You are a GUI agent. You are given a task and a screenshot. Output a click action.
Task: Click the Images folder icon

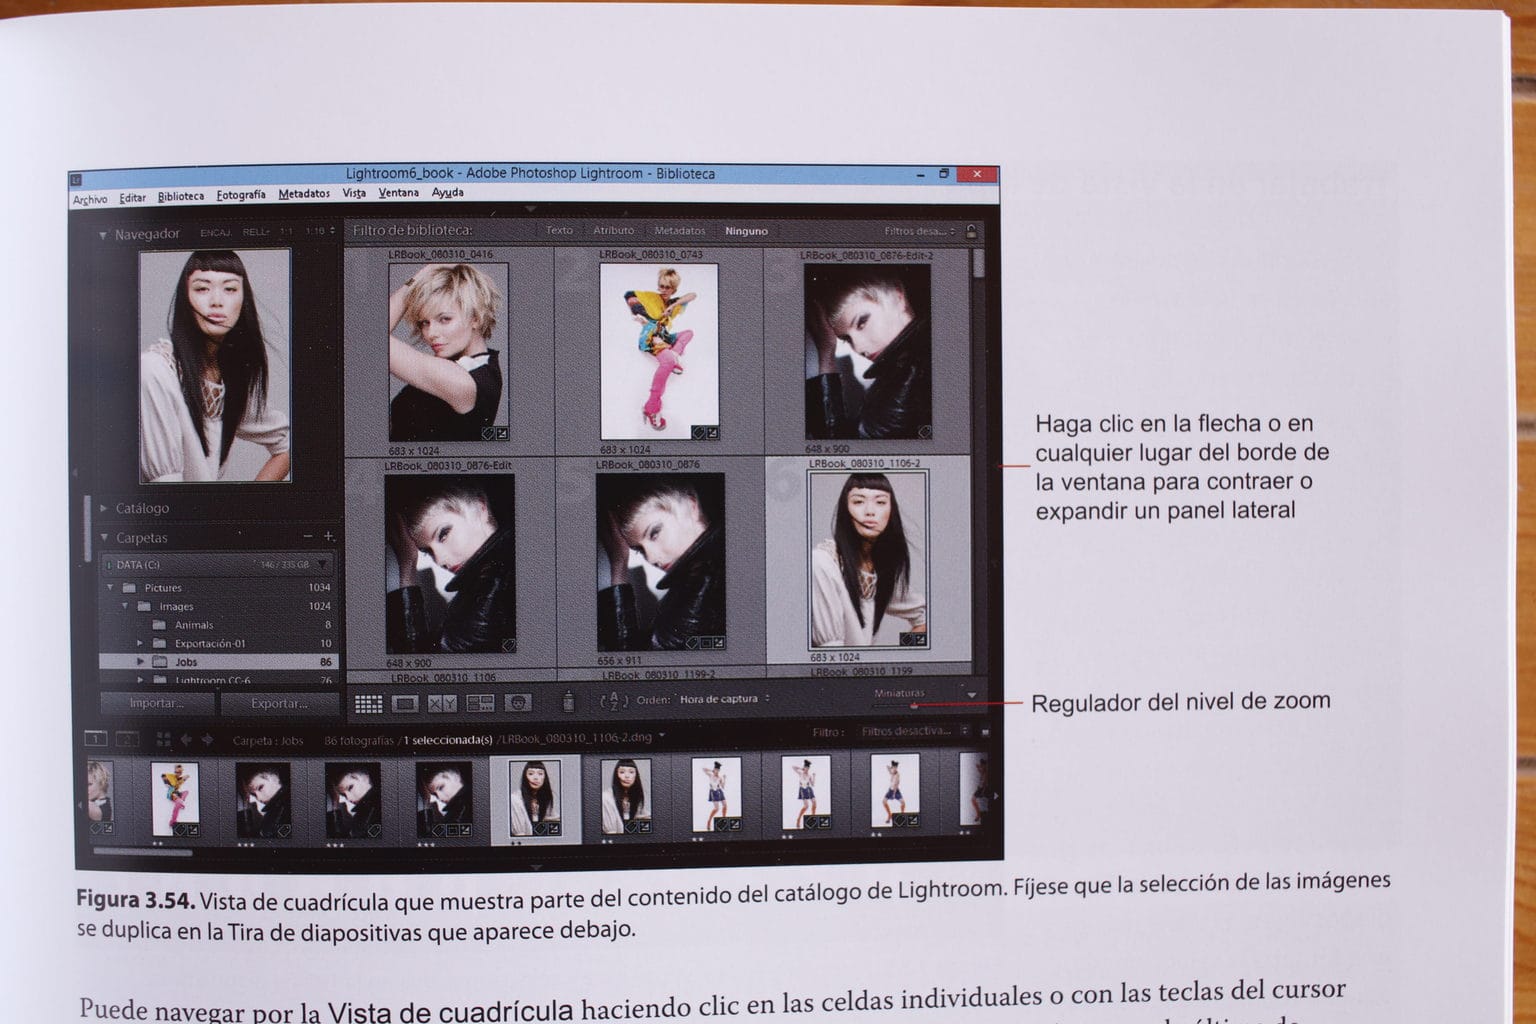coord(144,606)
